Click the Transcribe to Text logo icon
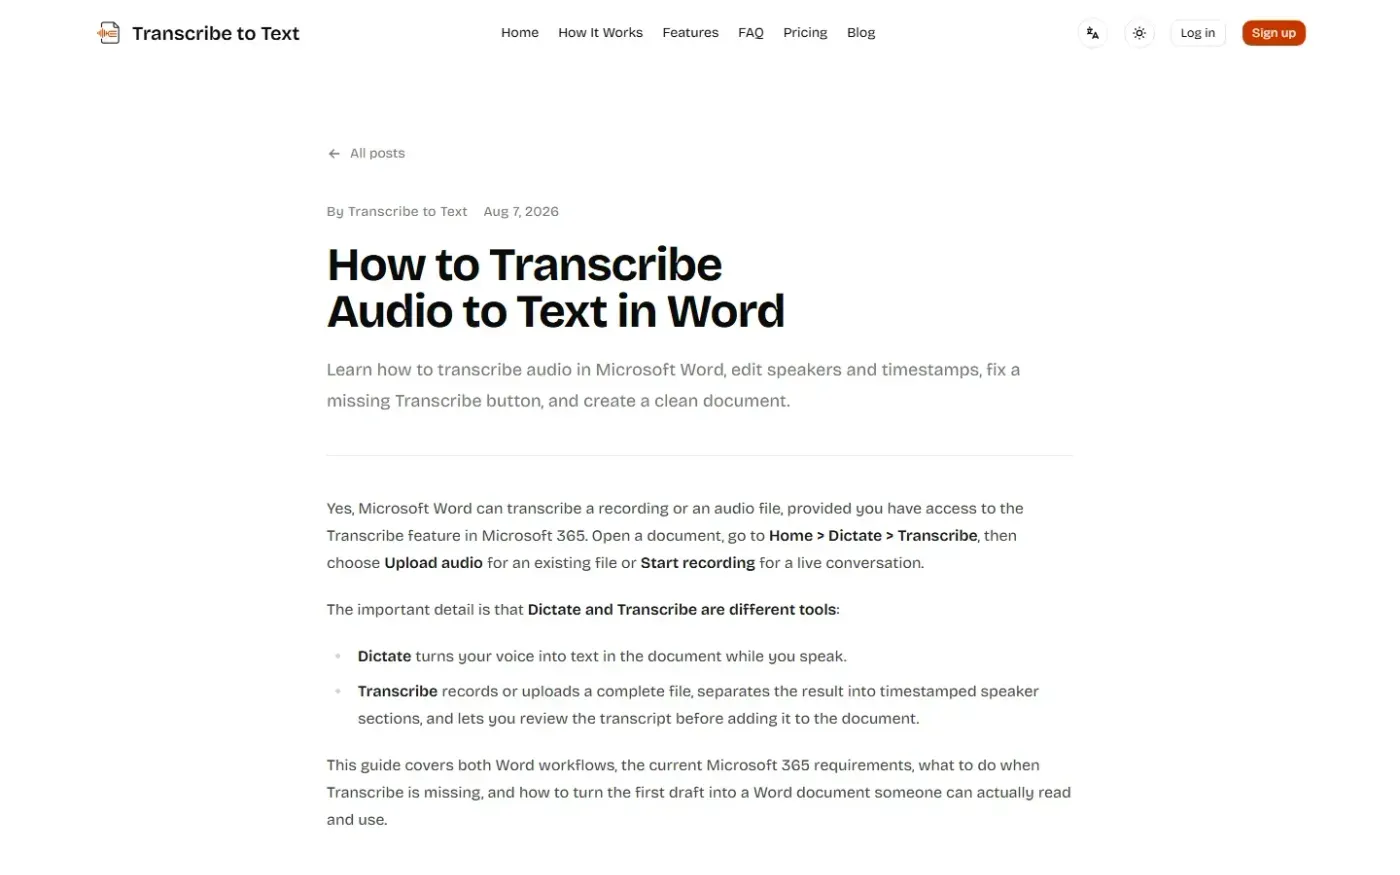This screenshot has height=875, width=1400. point(108,33)
